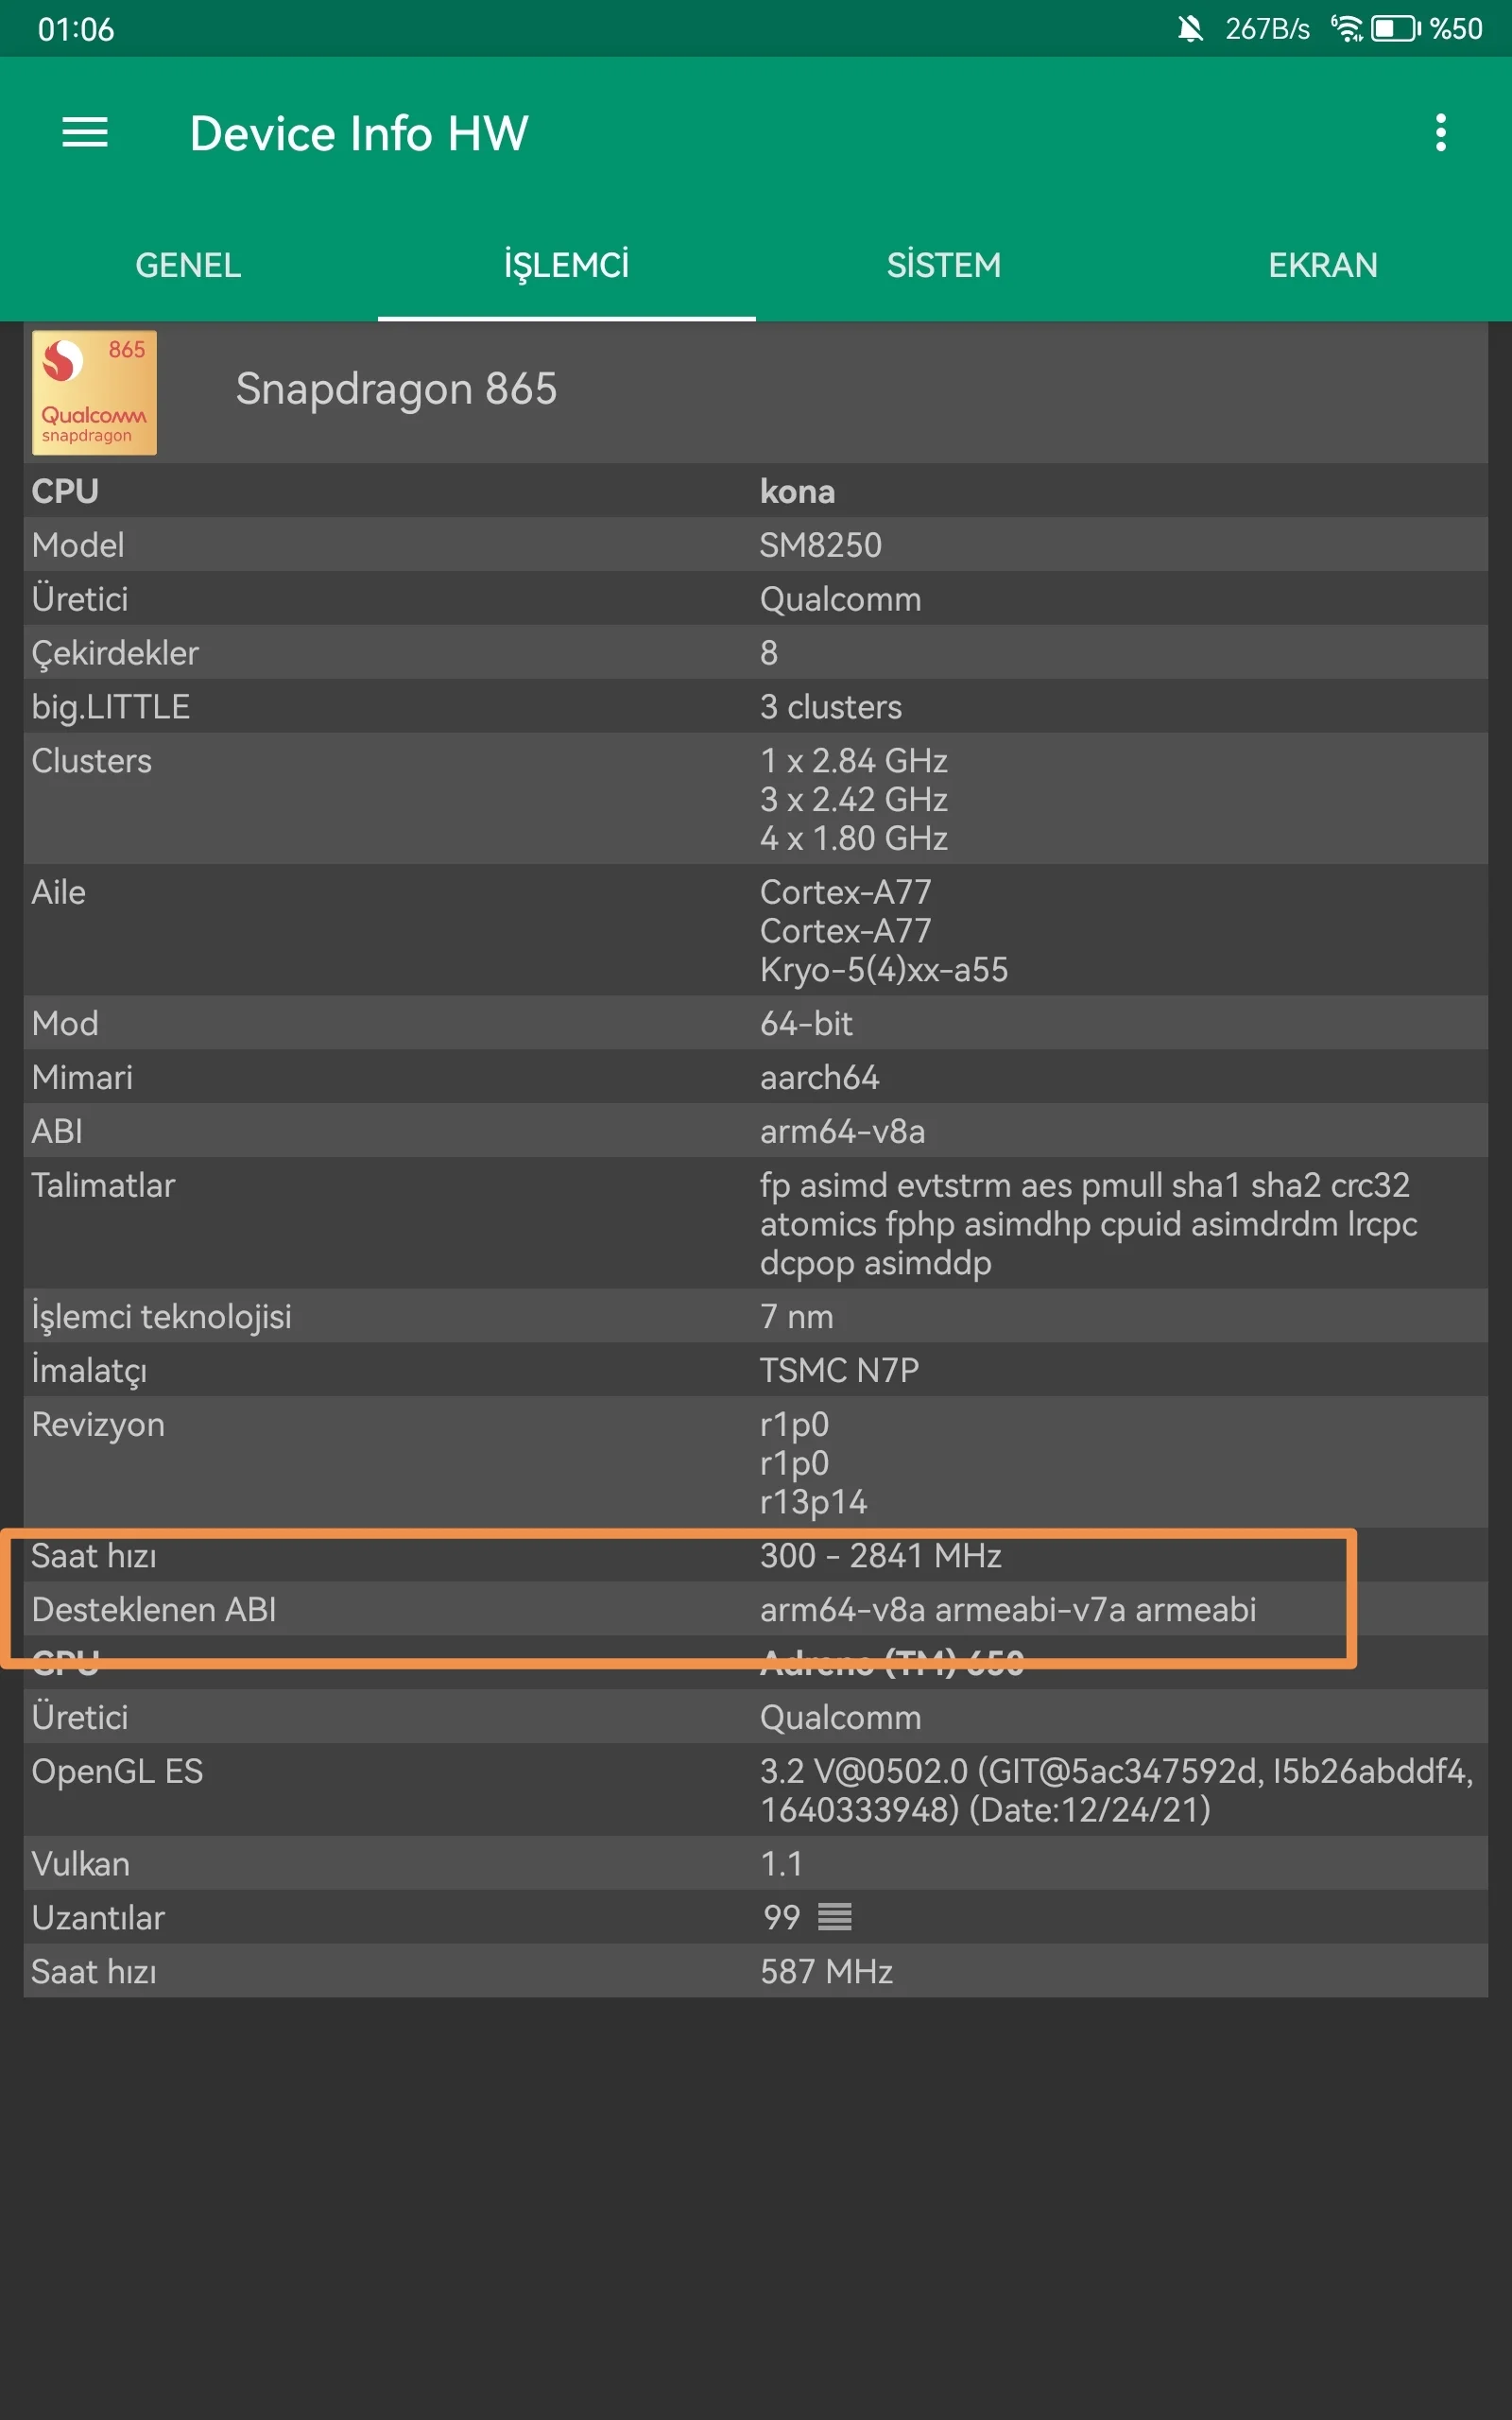1512x2420 pixels.
Task: Go to the EKRAN tab
Action: point(1322,265)
